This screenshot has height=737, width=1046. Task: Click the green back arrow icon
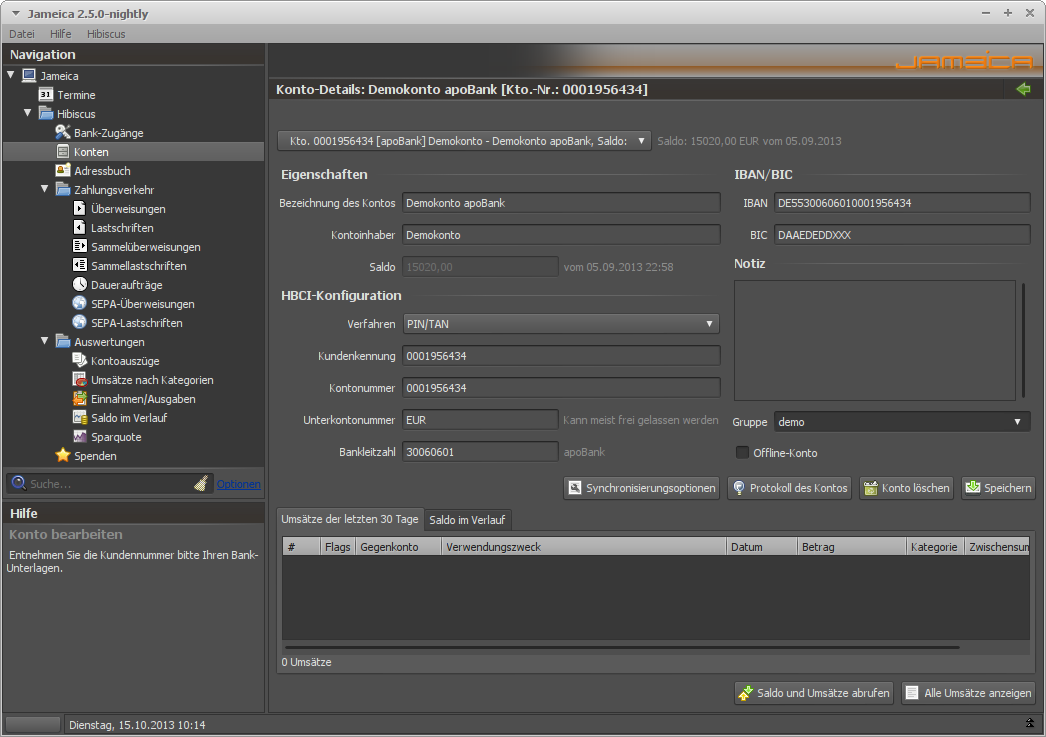tap(1023, 89)
